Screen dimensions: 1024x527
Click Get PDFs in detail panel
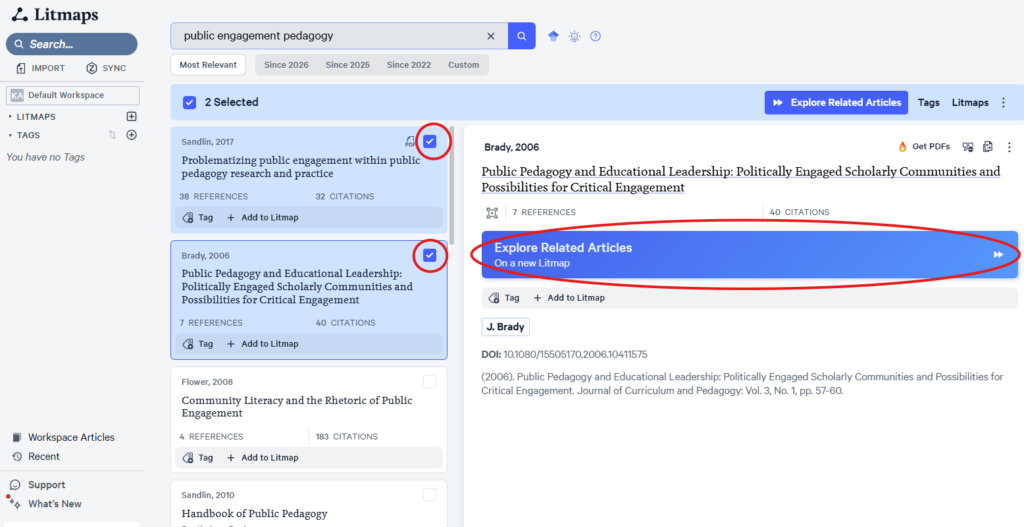click(x=925, y=147)
